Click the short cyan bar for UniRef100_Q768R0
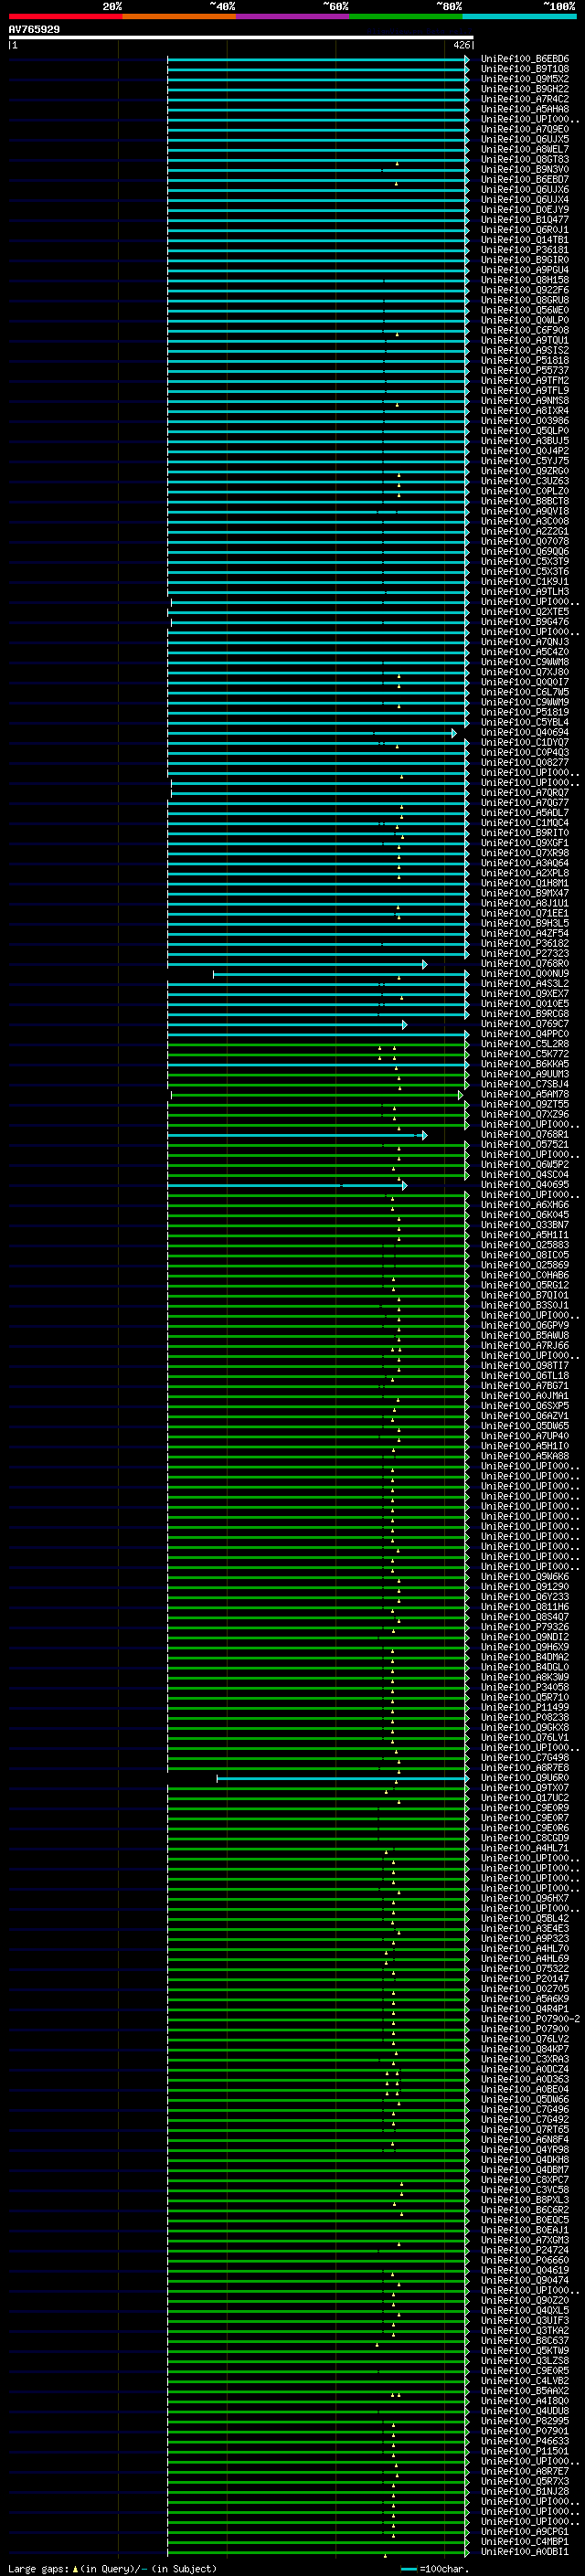The width and height of the screenshot is (585, 2576). point(297,964)
